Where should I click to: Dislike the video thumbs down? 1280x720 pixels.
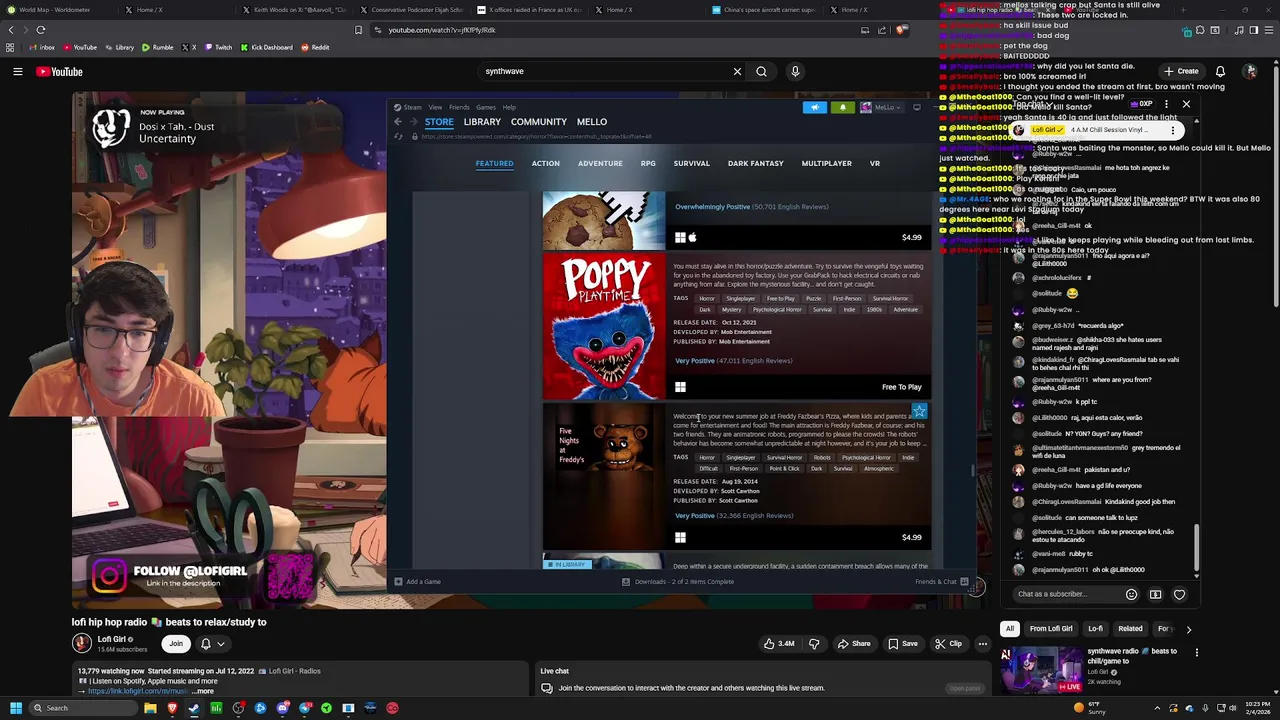click(x=813, y=644)
